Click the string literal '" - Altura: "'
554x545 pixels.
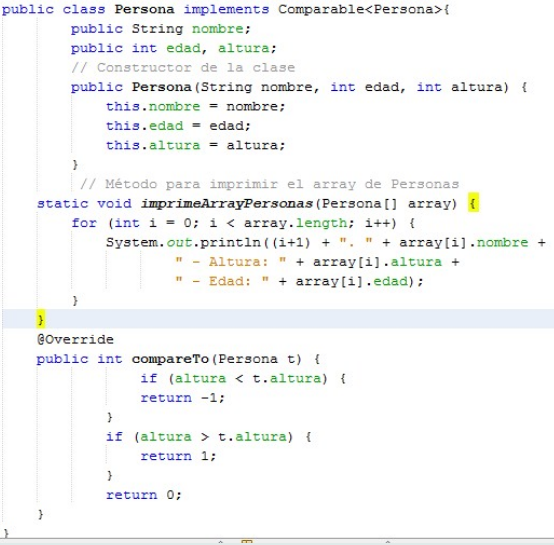(231, 262)
